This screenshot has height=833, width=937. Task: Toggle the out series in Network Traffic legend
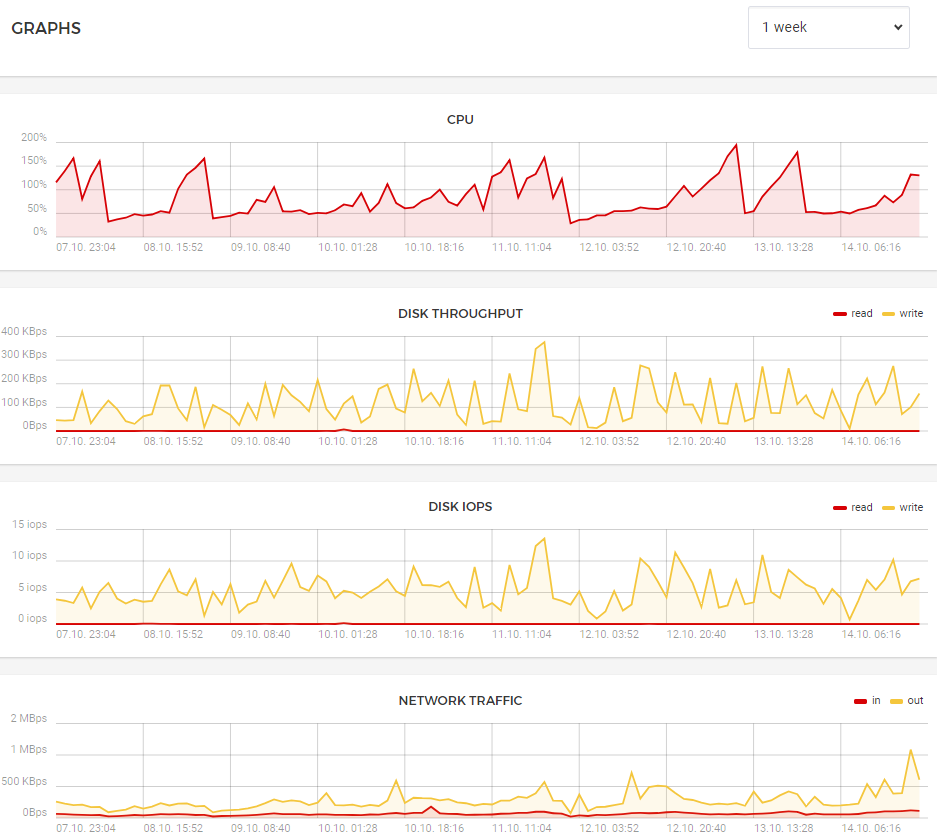[907, 700]
